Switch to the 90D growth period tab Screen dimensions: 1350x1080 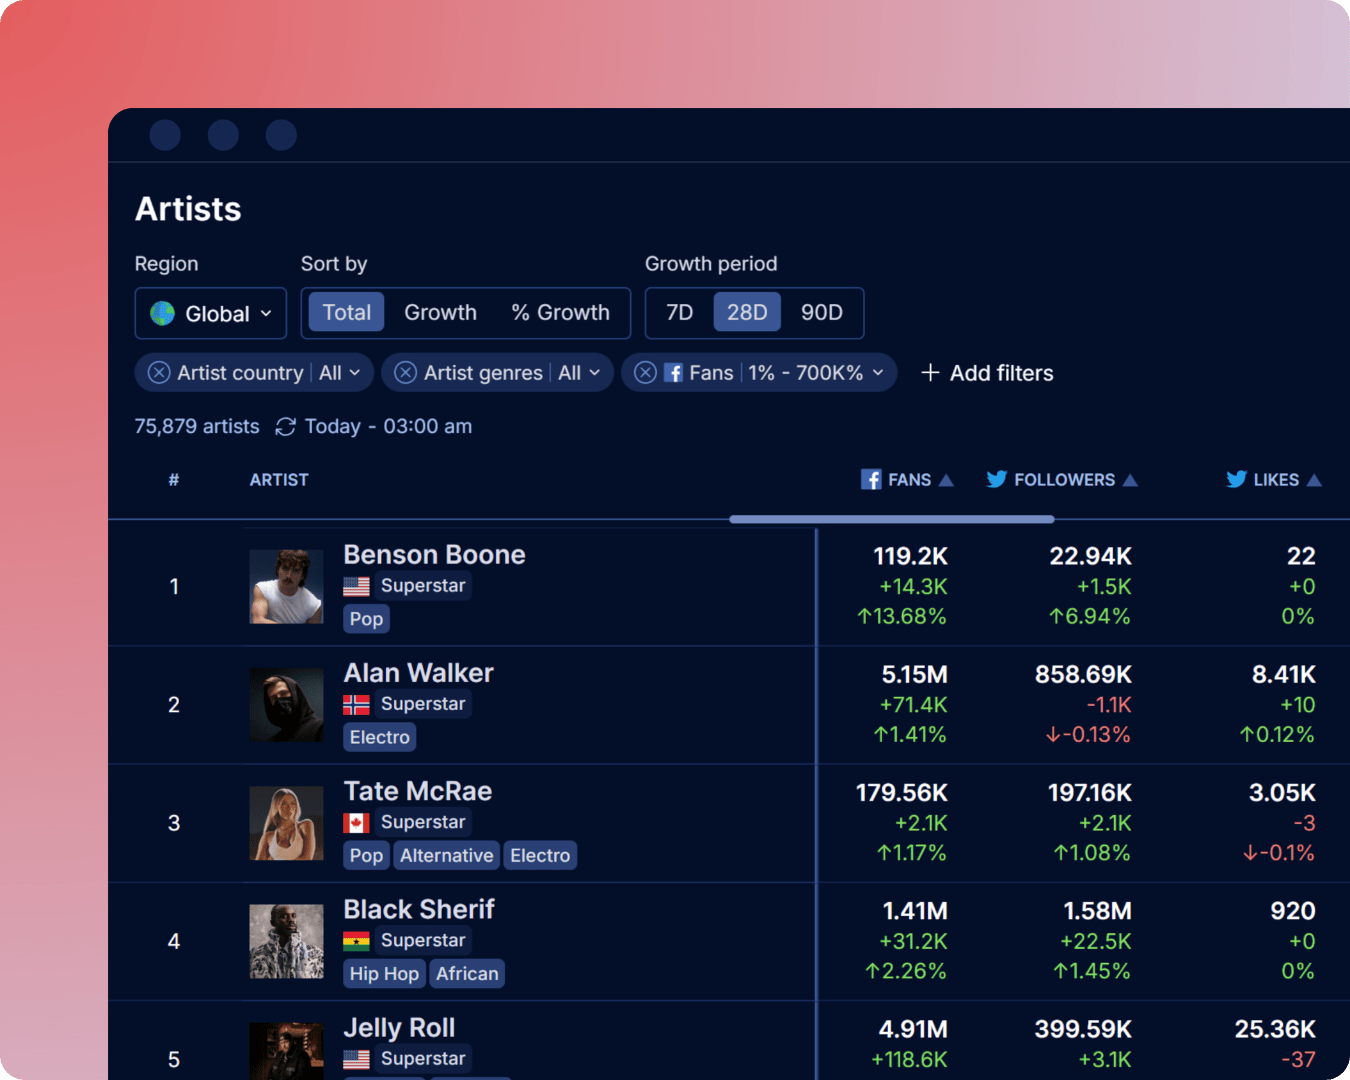point(821,312)
